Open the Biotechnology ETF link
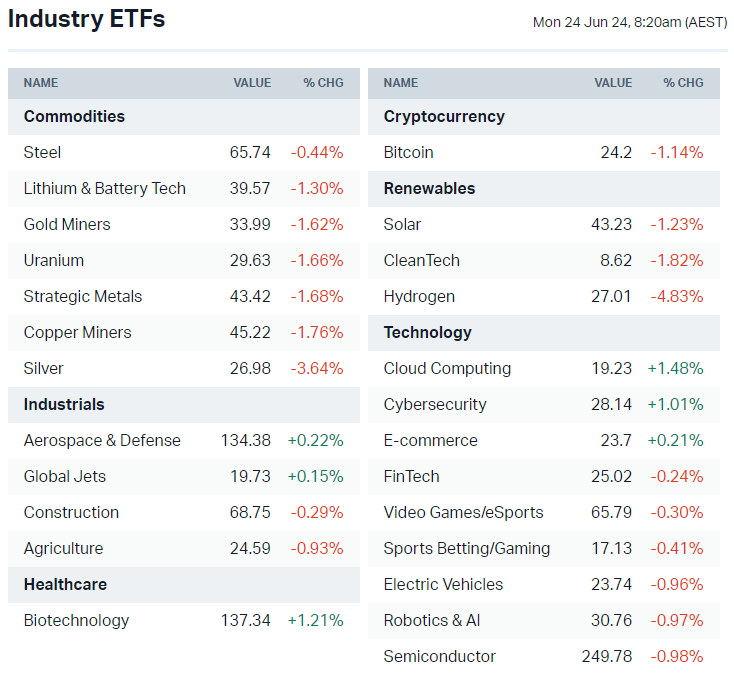Viewport: 734px width, 678px height. point(76,620)
